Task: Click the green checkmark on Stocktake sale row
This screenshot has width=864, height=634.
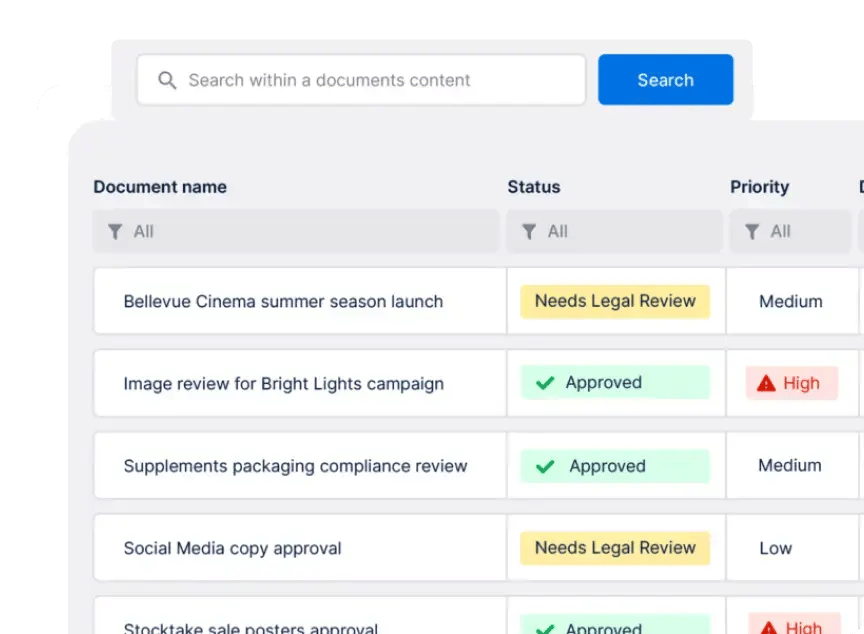Action: 545,628
